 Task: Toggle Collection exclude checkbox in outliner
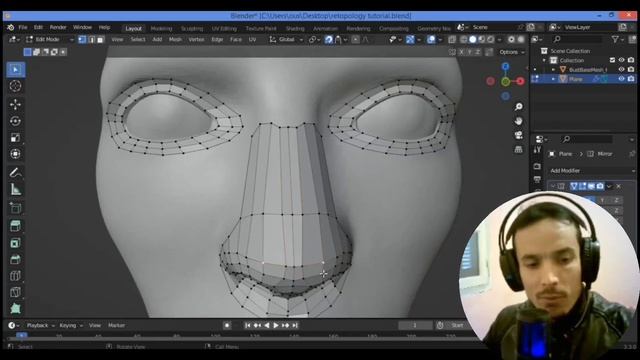pos(612,60)
